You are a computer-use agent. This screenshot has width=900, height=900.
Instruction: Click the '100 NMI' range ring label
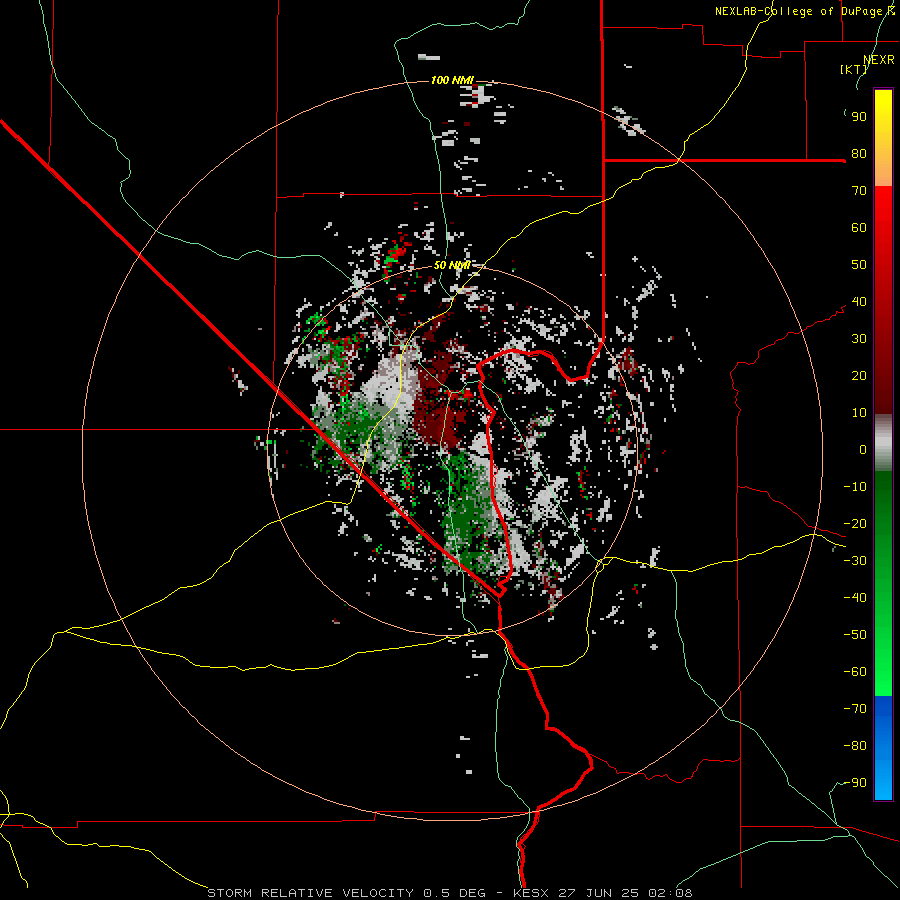point(452,80)
